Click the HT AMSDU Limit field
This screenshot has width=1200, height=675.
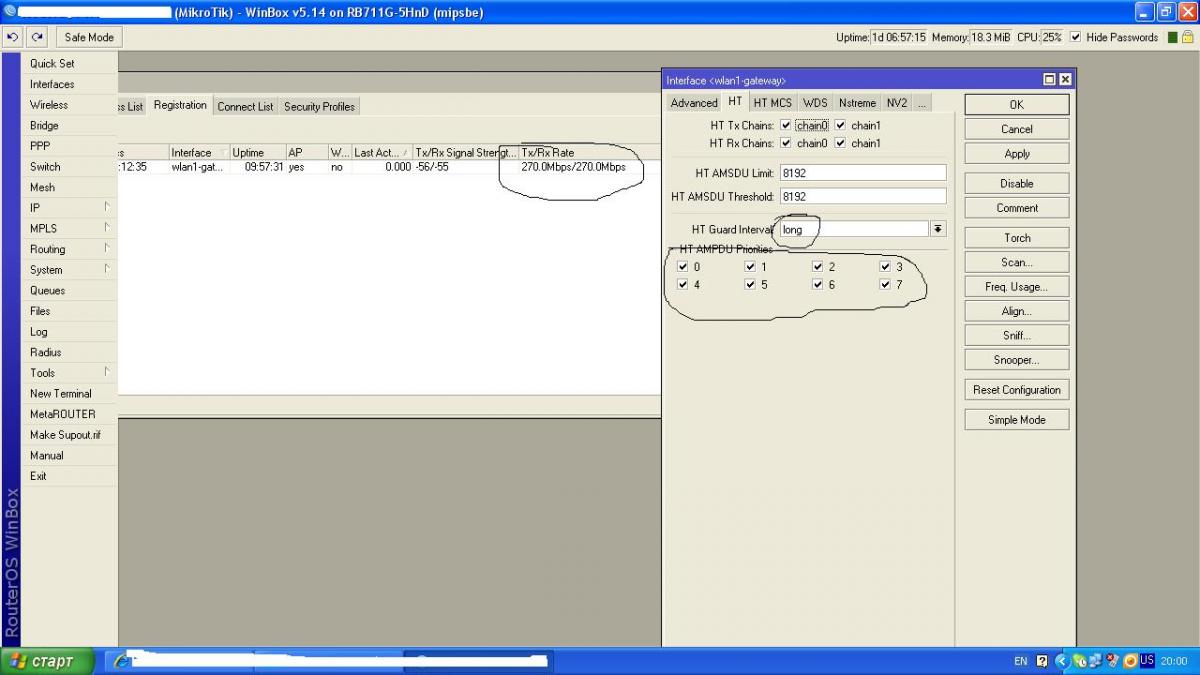(862, 173)
